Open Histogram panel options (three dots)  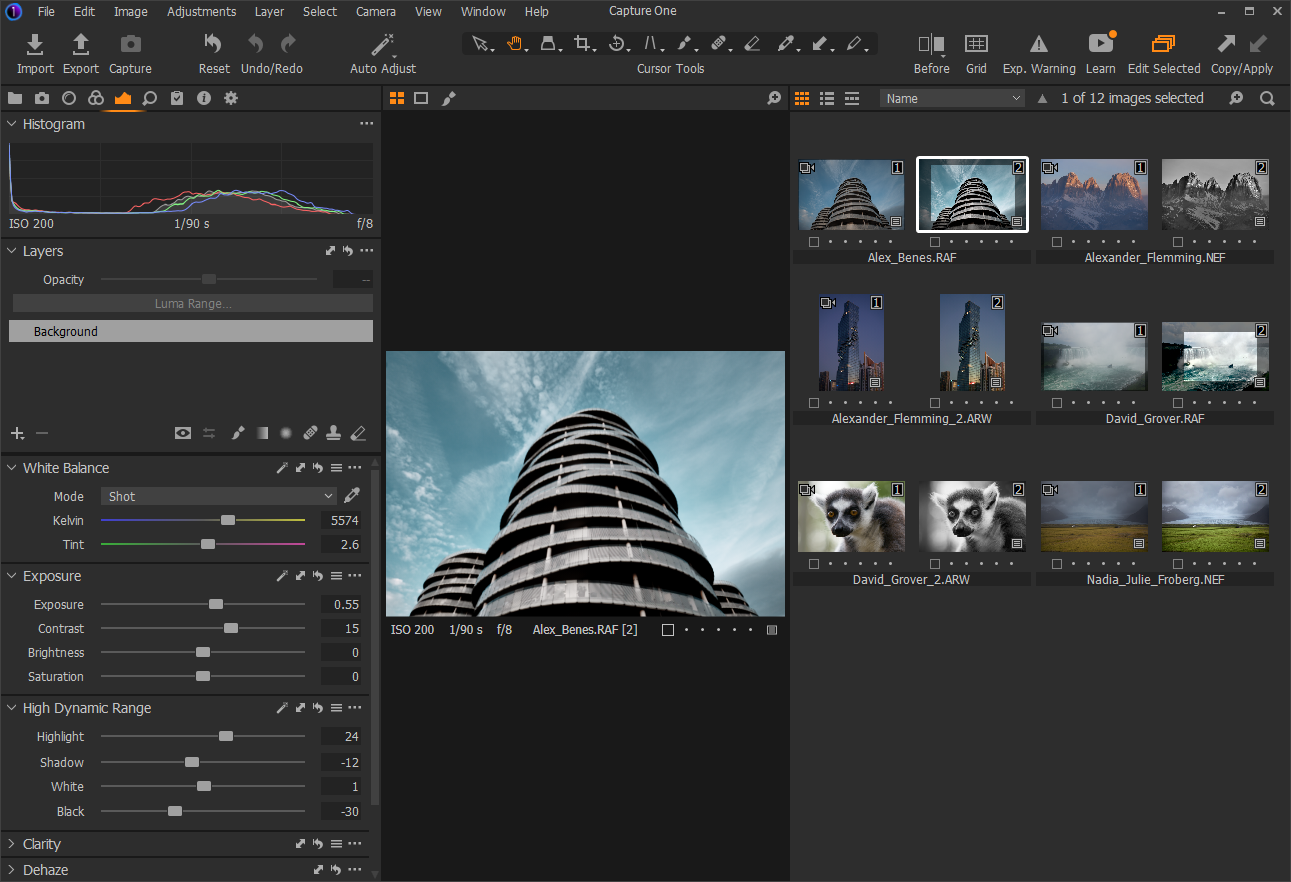click(x=366, y=124)
